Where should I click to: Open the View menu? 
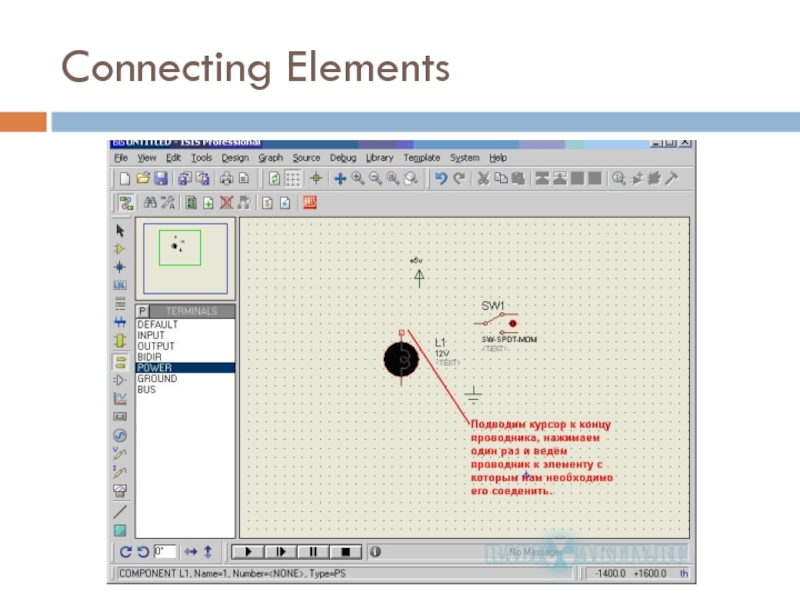146,158
